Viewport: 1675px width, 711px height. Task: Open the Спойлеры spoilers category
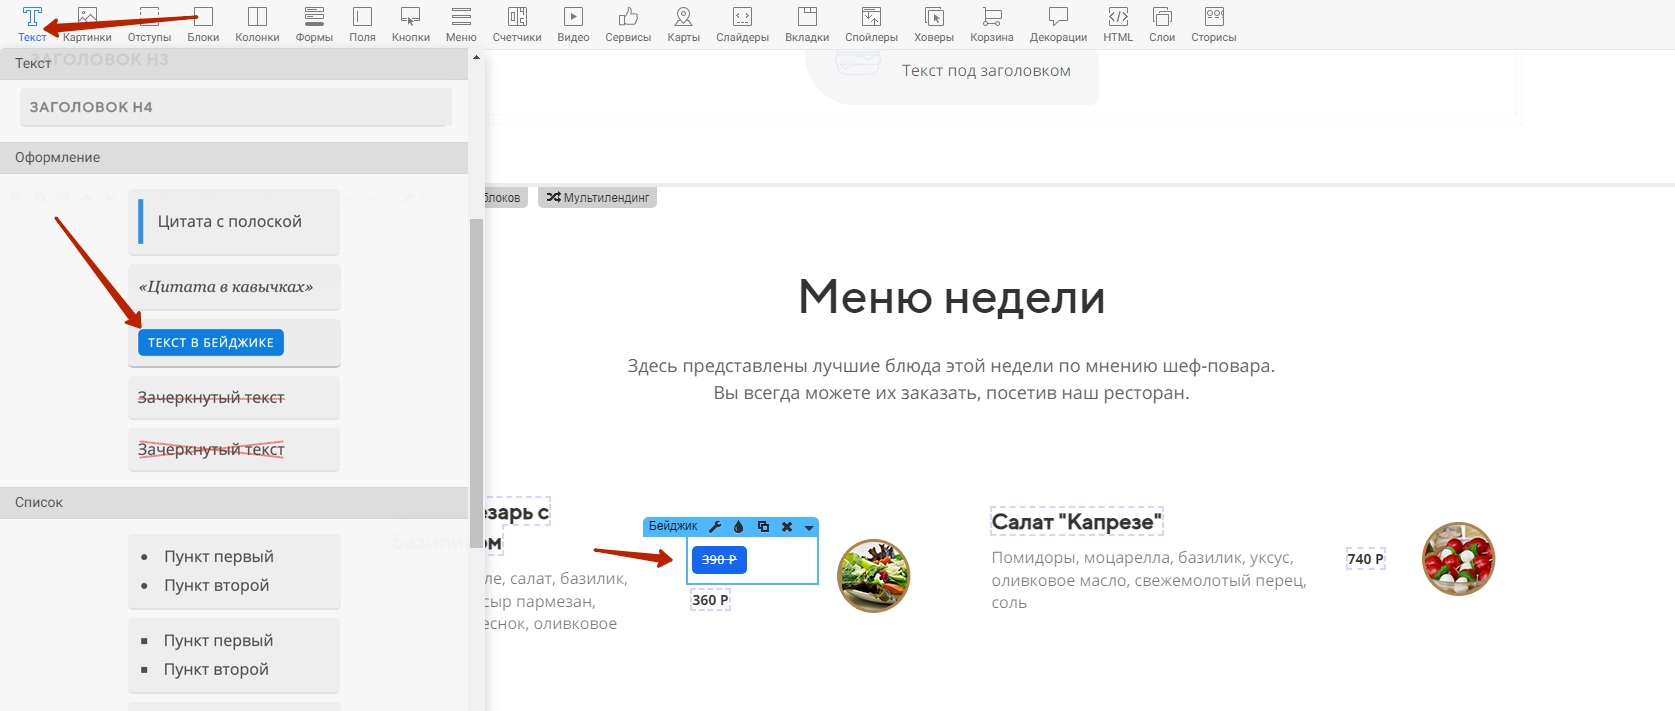coord(871,25)
